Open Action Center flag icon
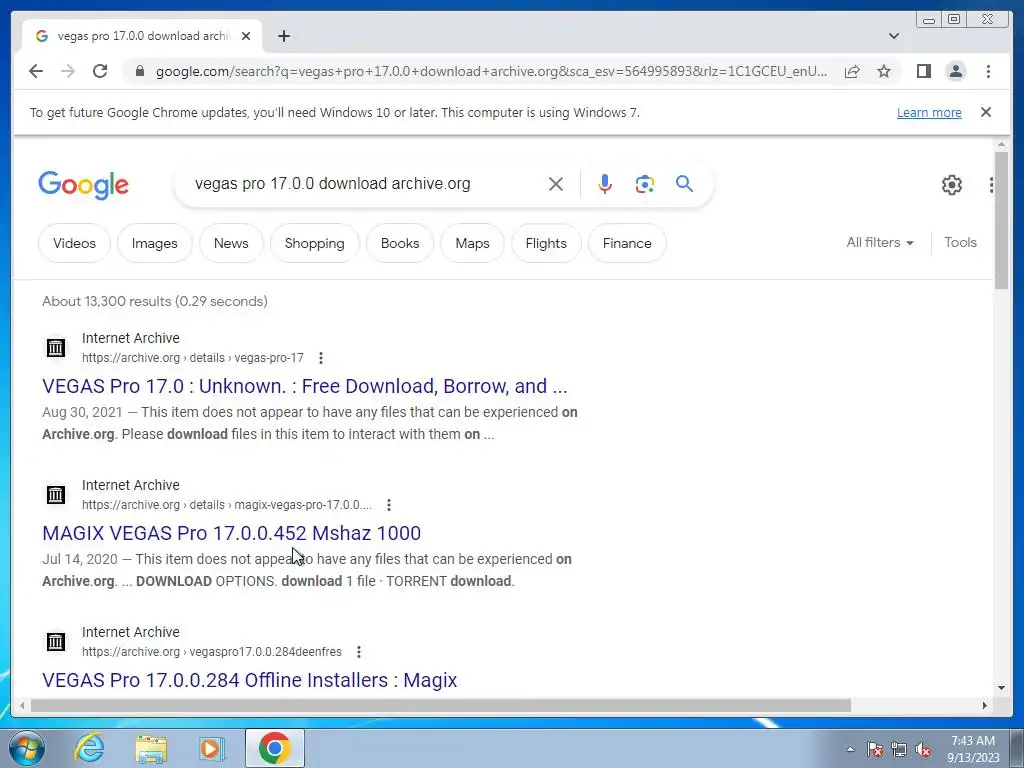Screen dimensions: 1024x768 (875, 749)
